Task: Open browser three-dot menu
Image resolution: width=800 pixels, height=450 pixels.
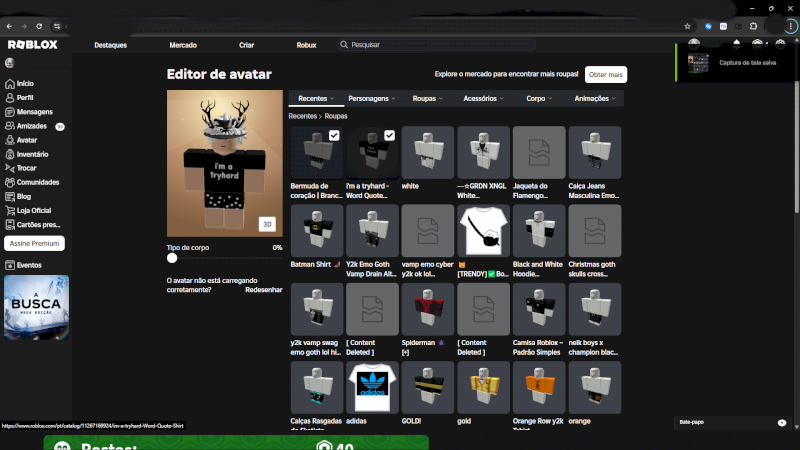Action: [x=791, y=26]
